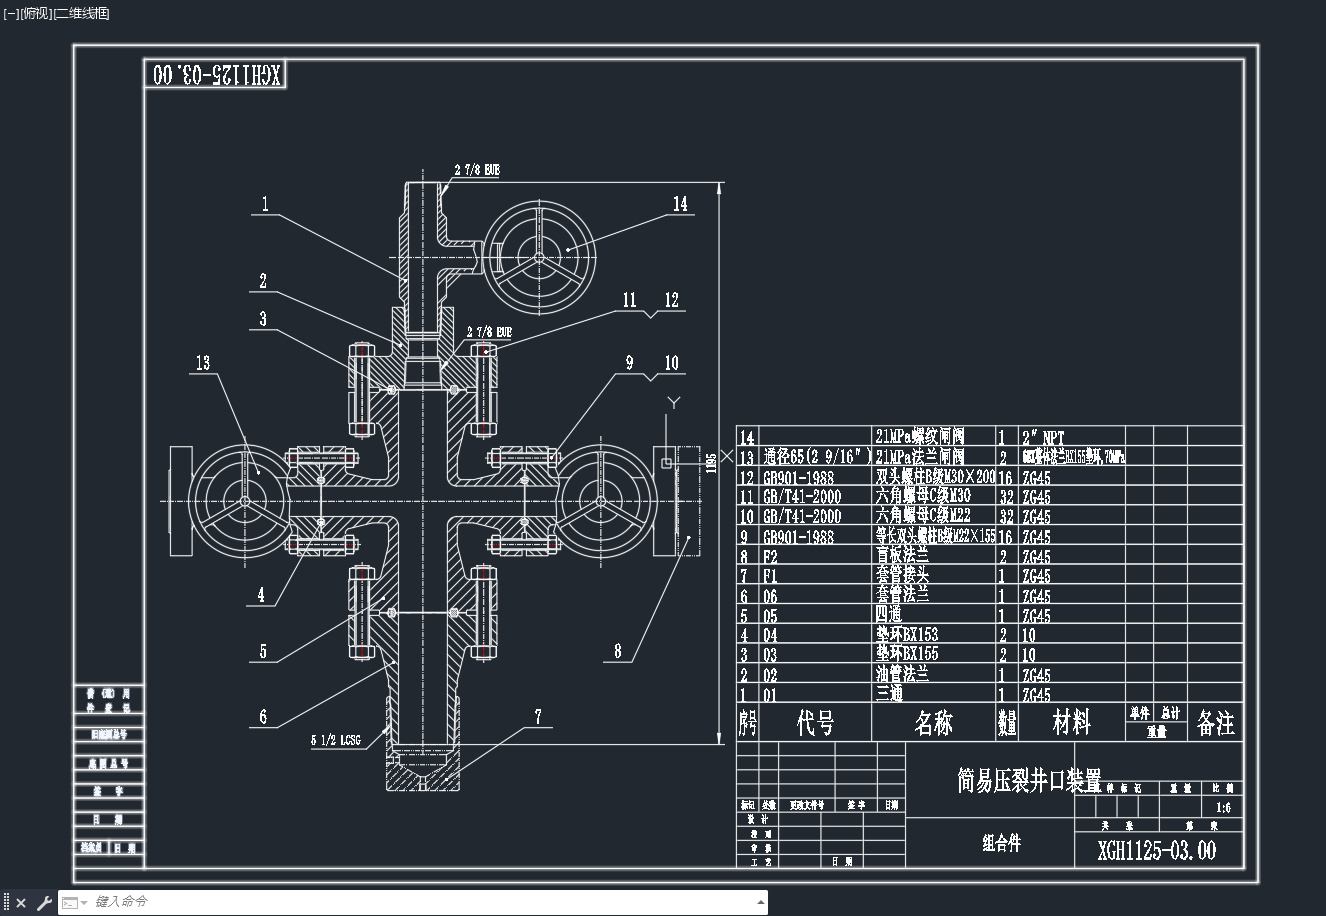Screen dimensions: 1326x916
Task: Select the 盲板法兰 part name
Action: click(902, 555)
